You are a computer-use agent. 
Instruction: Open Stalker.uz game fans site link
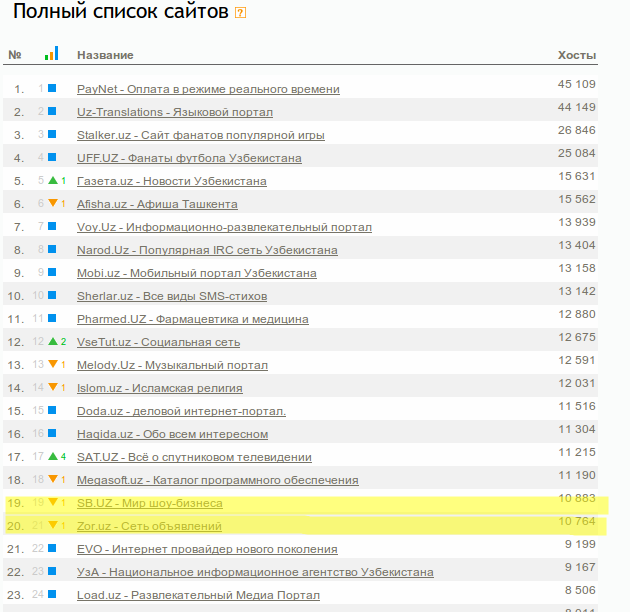[x=200, y=135]
